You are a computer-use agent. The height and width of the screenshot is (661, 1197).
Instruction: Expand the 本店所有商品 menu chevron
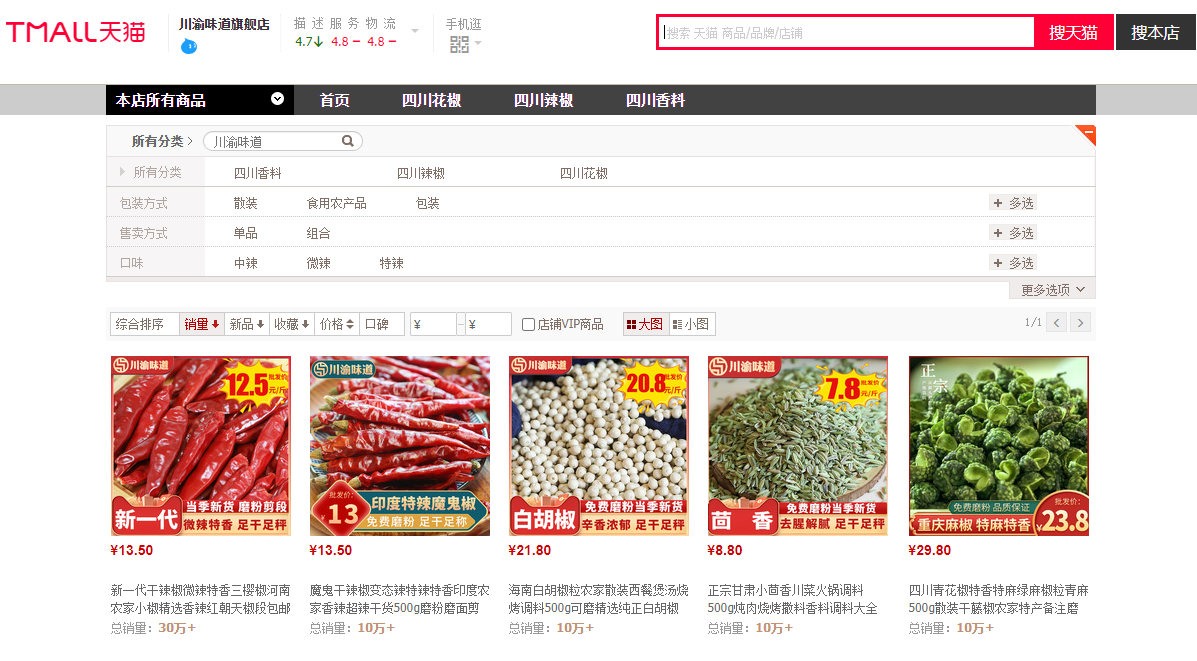tap(277, 100)
